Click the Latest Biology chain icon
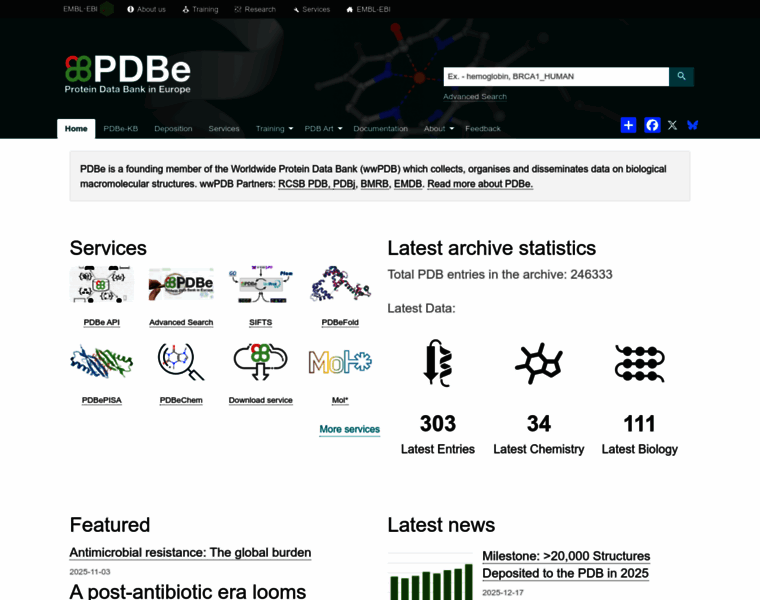Image resolution: width=760 pixels, height=600 pixels. click(639, 363)
